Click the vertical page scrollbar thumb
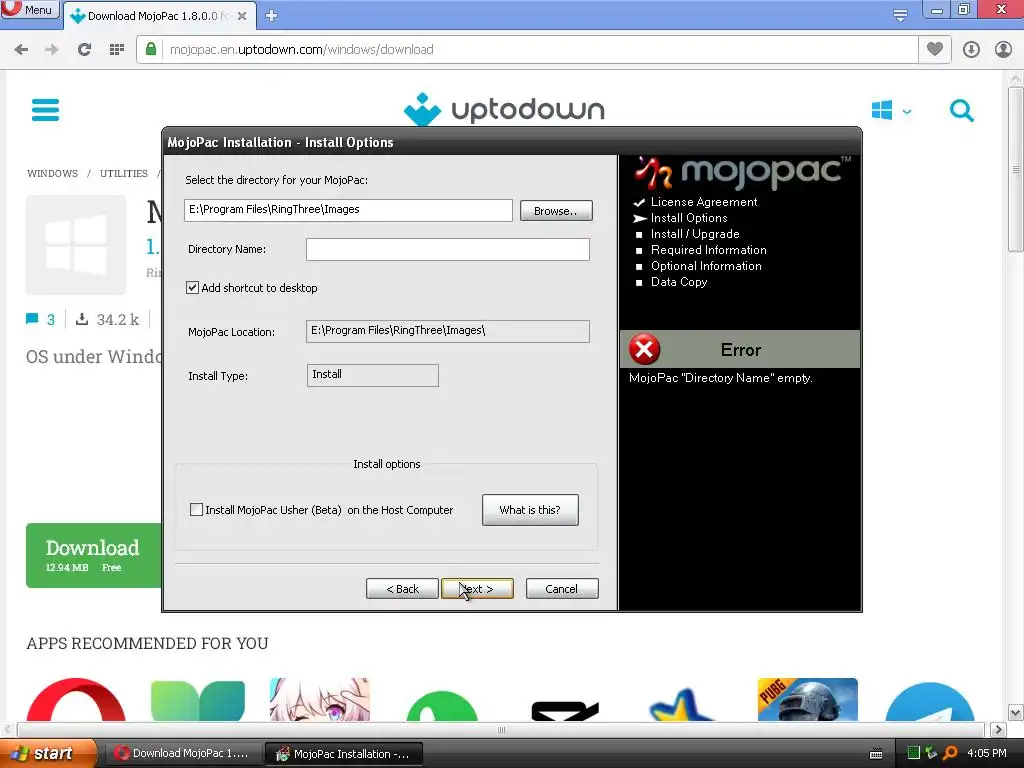1024x768 pixels. point(1016,170)
